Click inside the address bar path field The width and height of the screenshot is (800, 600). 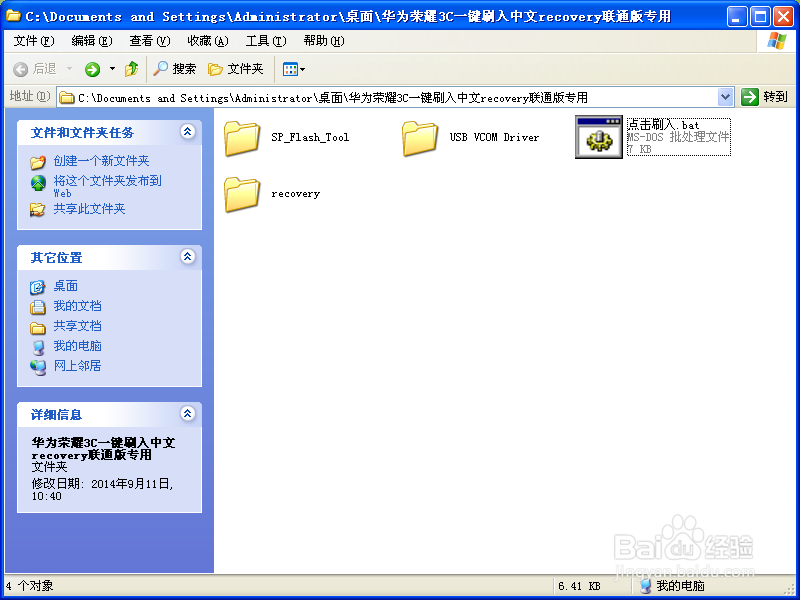click(x=400, y=97)
